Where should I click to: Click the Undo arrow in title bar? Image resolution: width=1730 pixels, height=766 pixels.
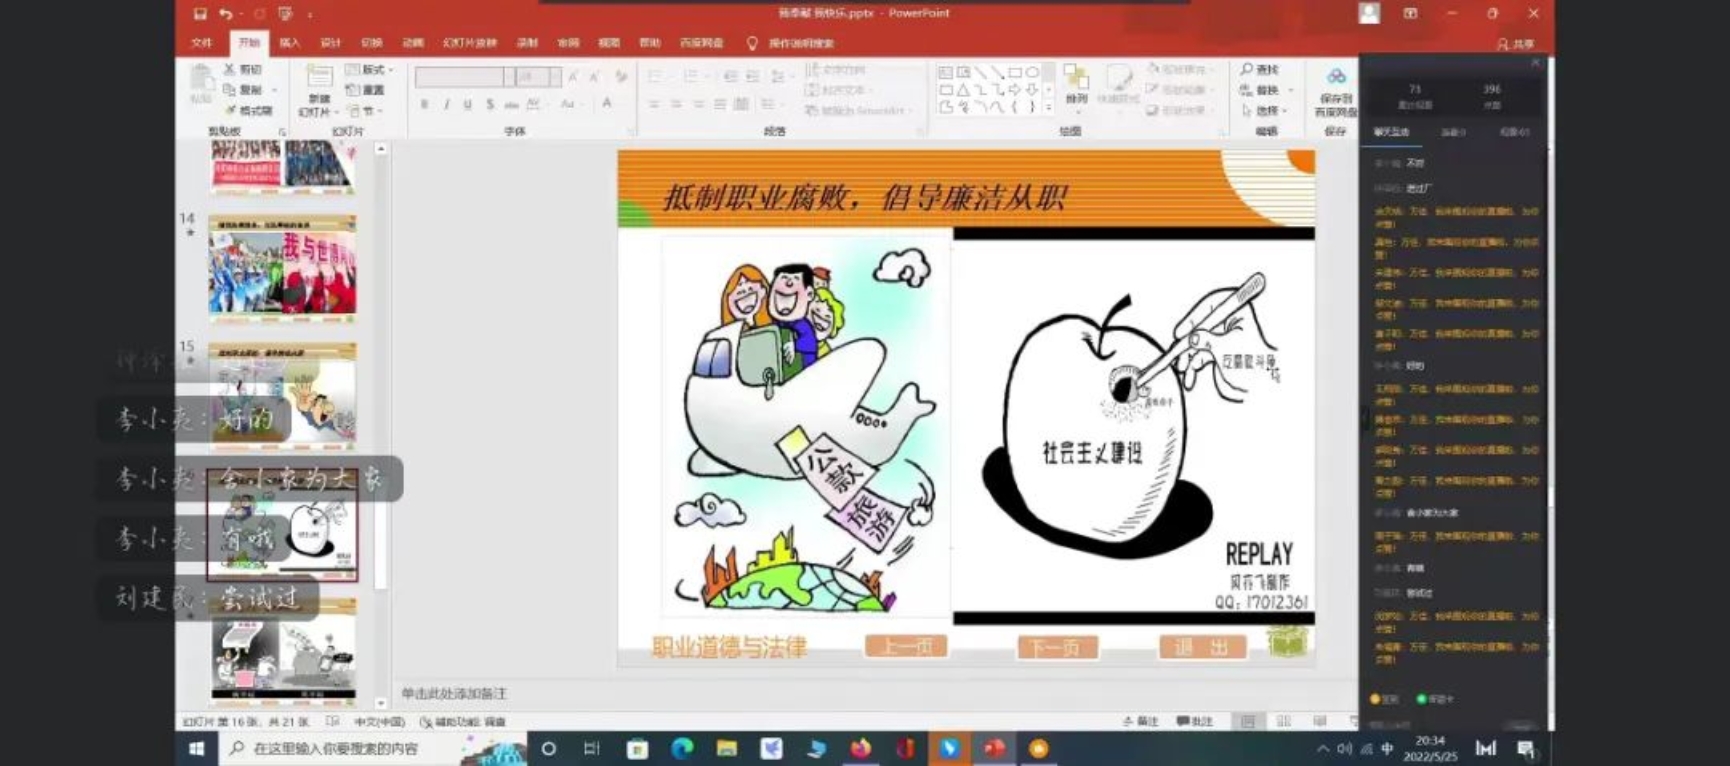point(226,14)
